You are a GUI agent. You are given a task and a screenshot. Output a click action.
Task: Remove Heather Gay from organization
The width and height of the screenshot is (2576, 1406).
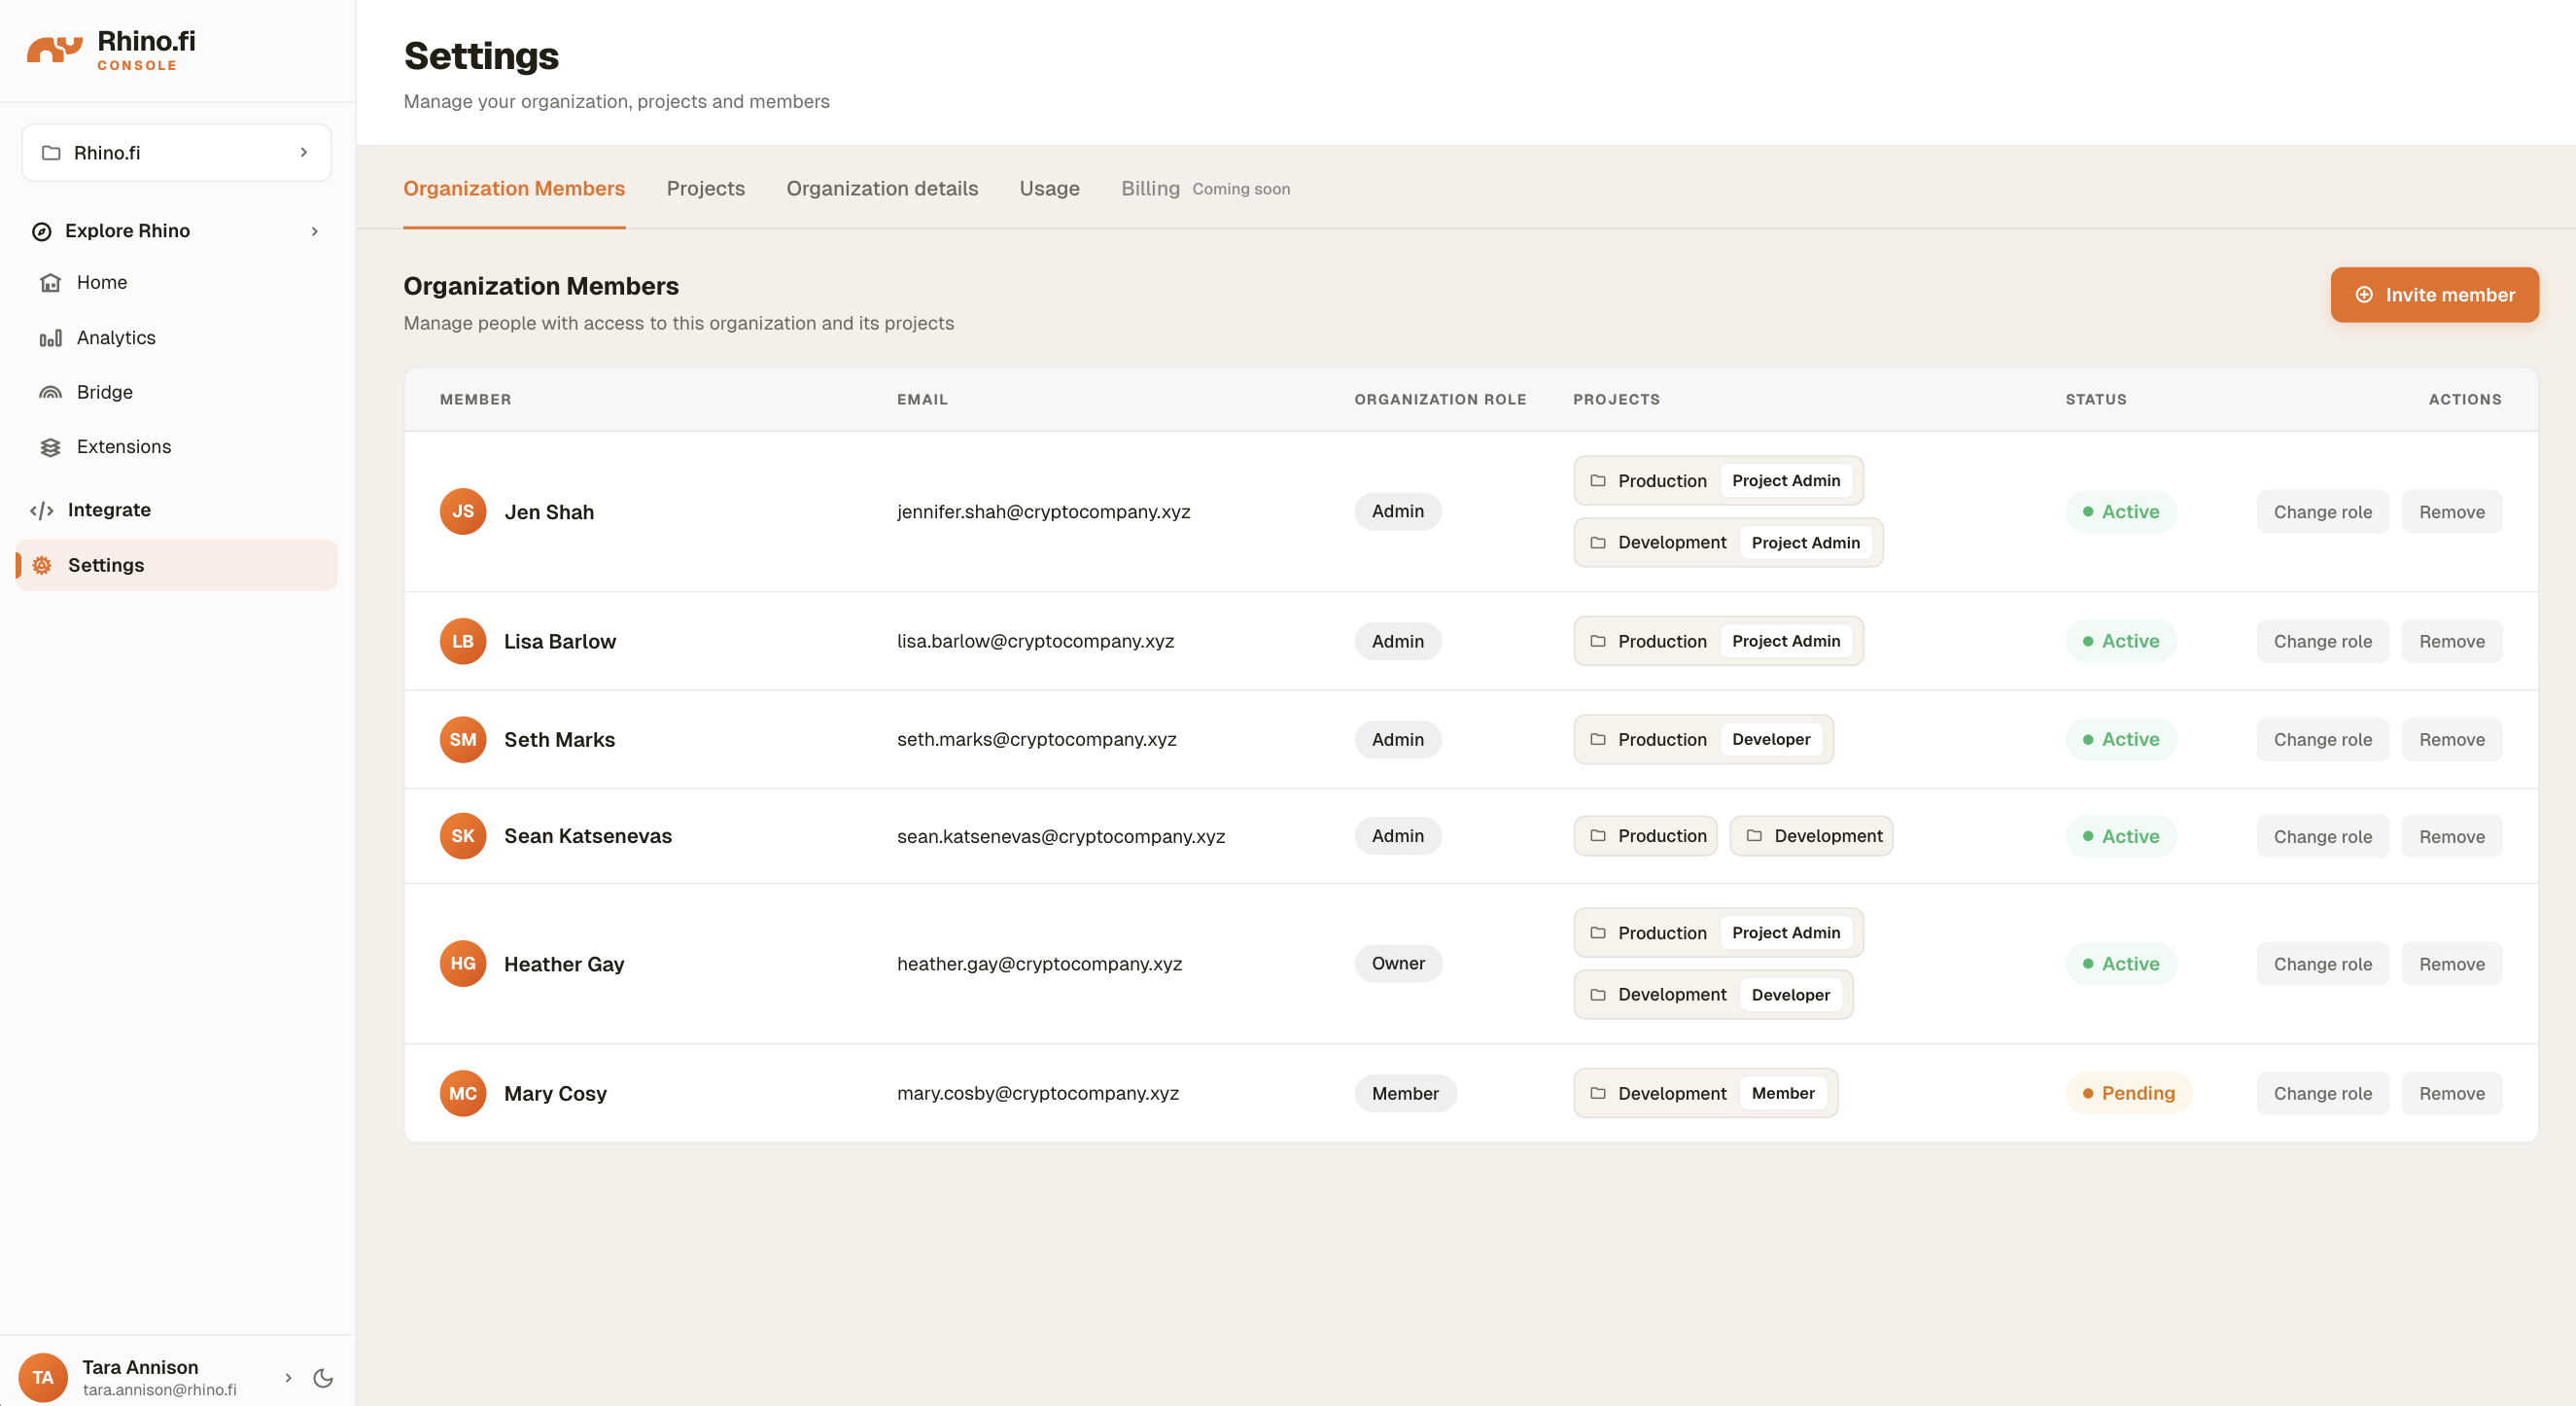point(2451,963)
